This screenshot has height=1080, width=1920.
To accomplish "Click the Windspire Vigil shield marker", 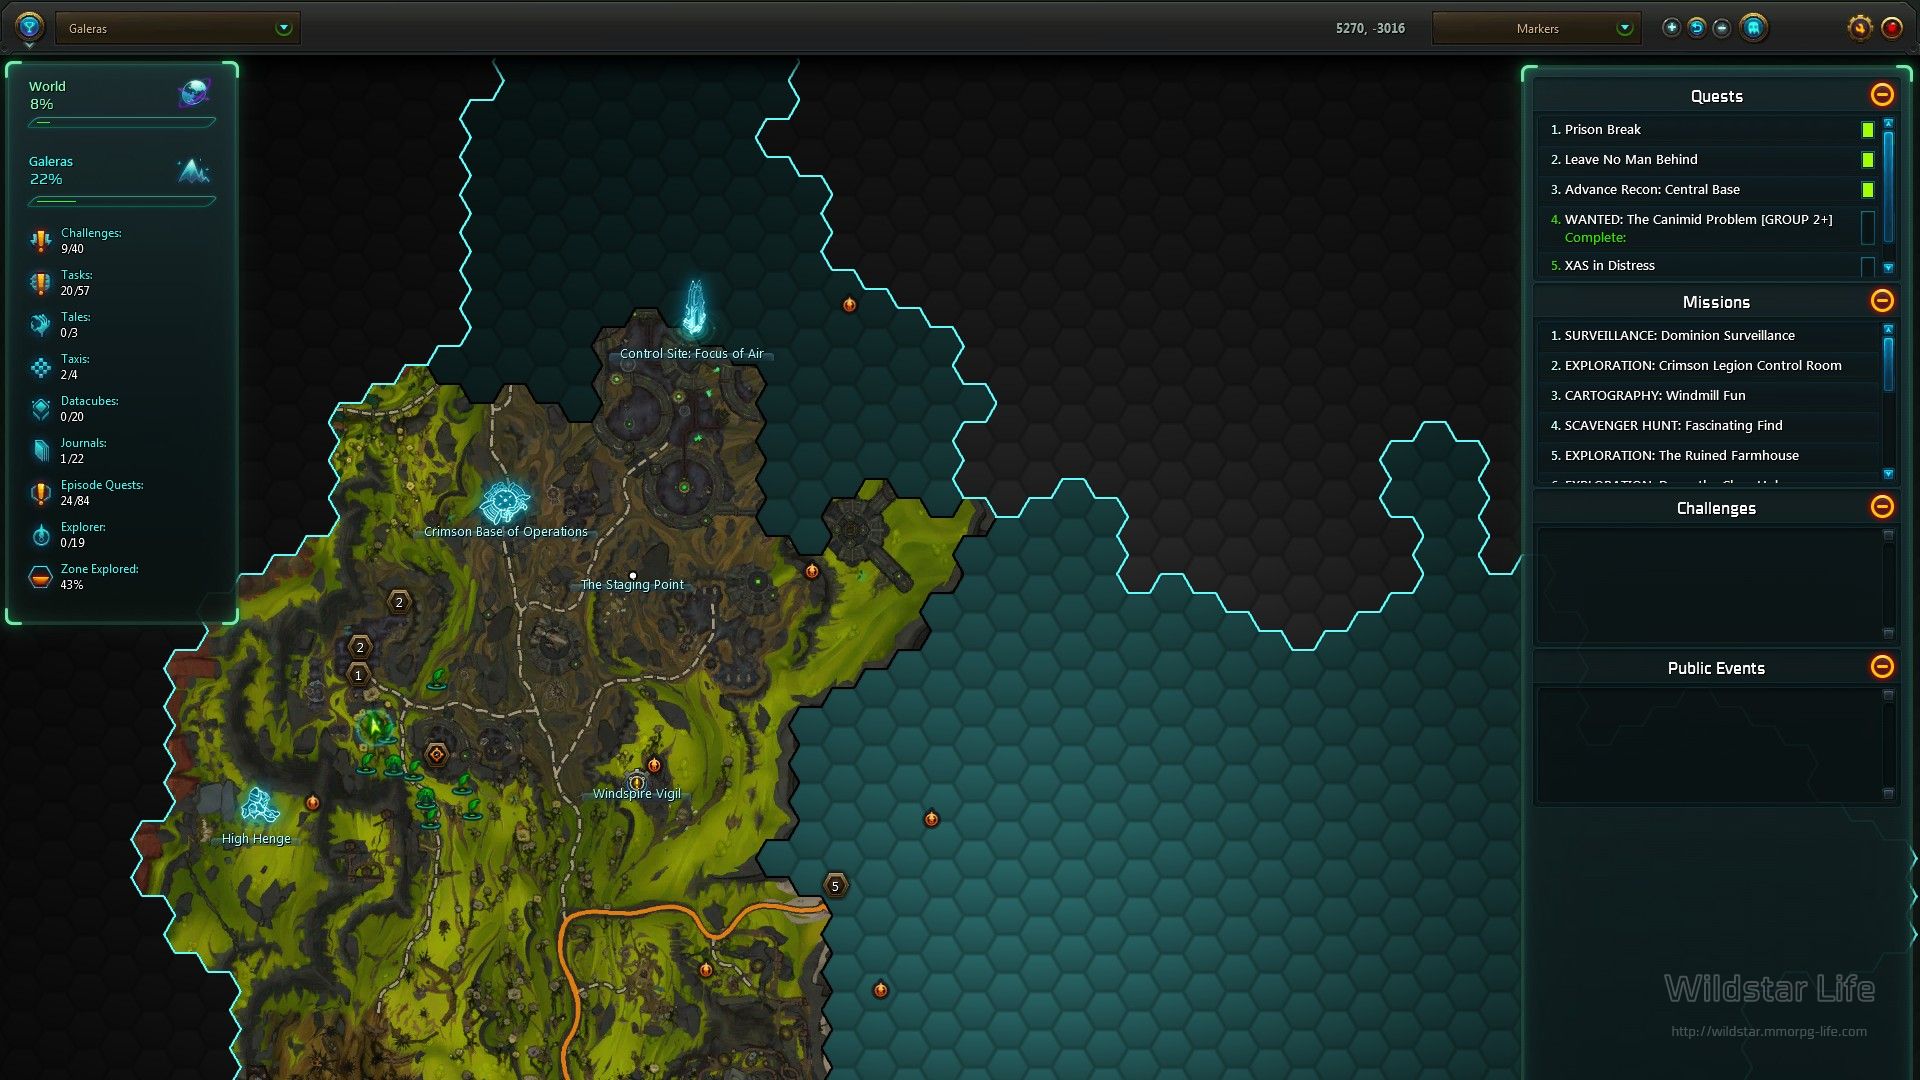I will (637, 781).
